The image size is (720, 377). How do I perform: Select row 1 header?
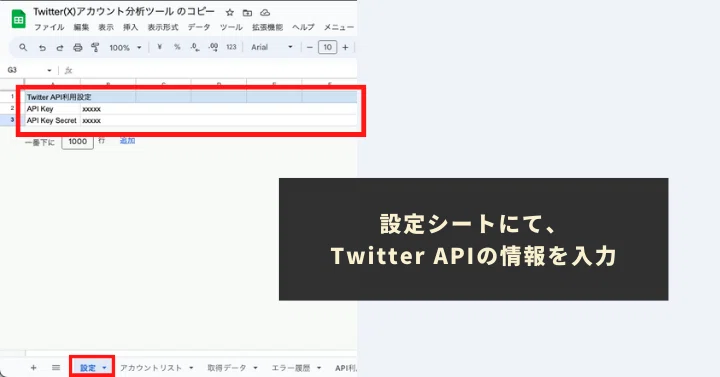click(12, 96)
